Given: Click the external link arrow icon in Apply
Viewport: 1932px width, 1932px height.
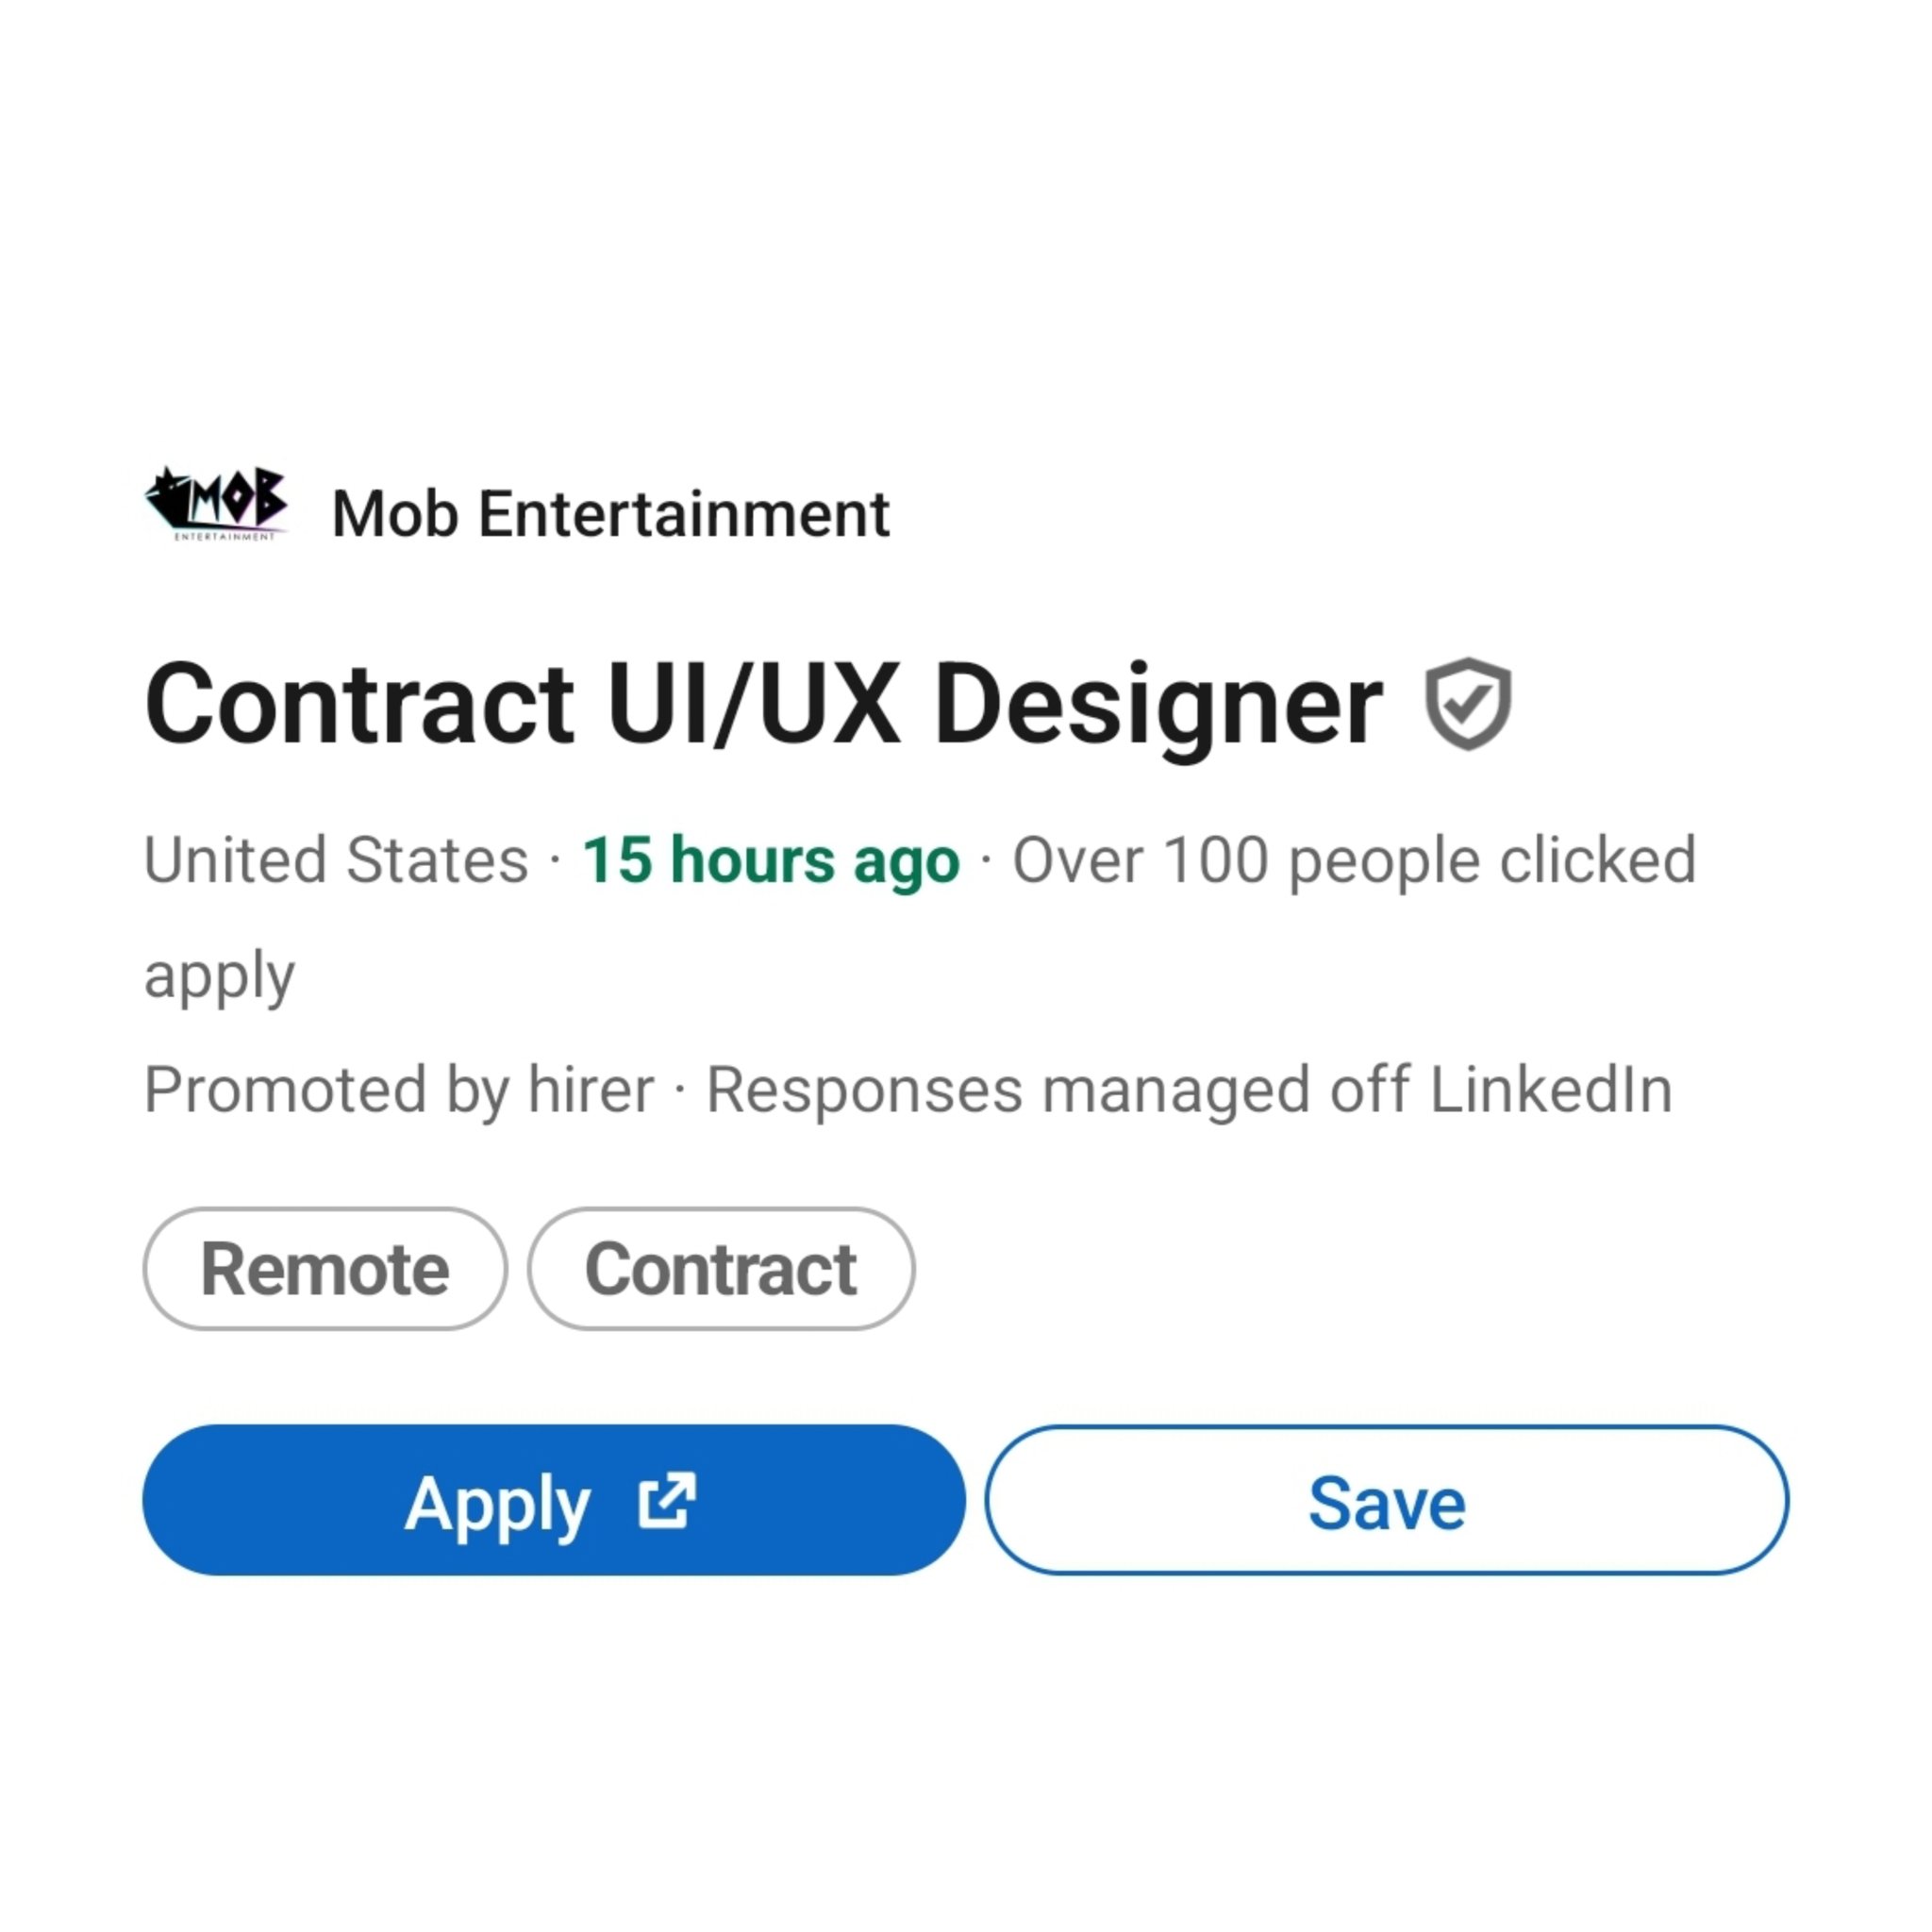Looking at the screenshot, I should point(667,1500).
